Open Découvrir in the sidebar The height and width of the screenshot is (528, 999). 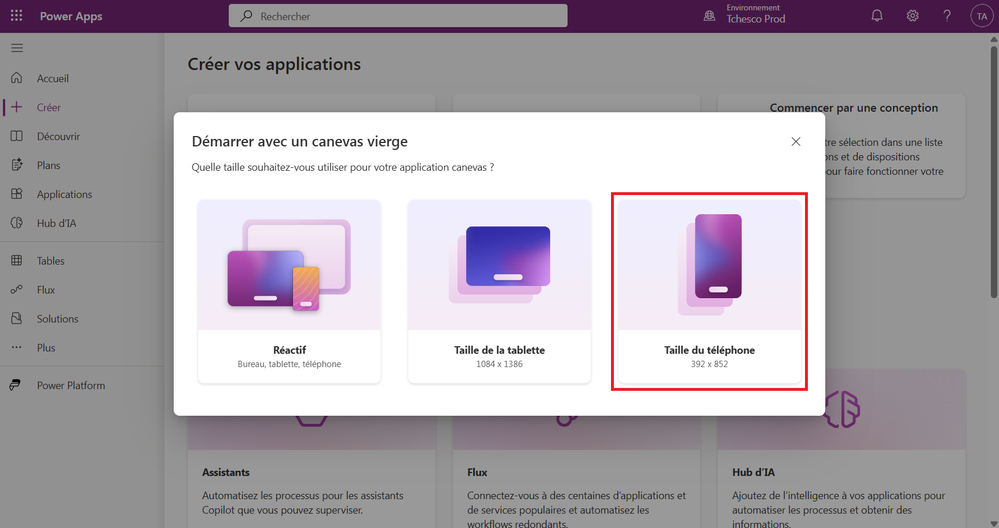point(58,136)
